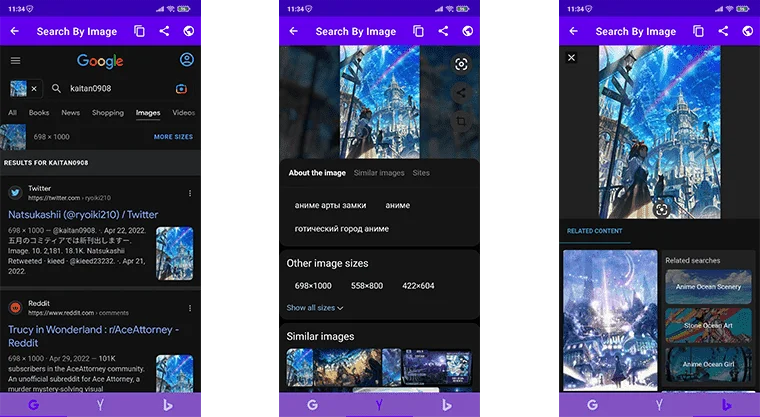Open globe browser icon in left phone header
Image resolution: width=760 pixels, height=417 pixels.
click(189, 31)
